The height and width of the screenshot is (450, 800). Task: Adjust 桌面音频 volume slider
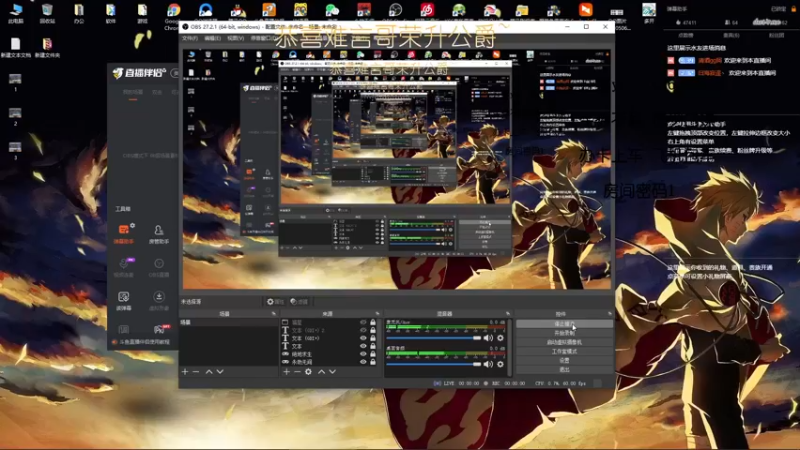pyautogui.click(x=434, y=364)
